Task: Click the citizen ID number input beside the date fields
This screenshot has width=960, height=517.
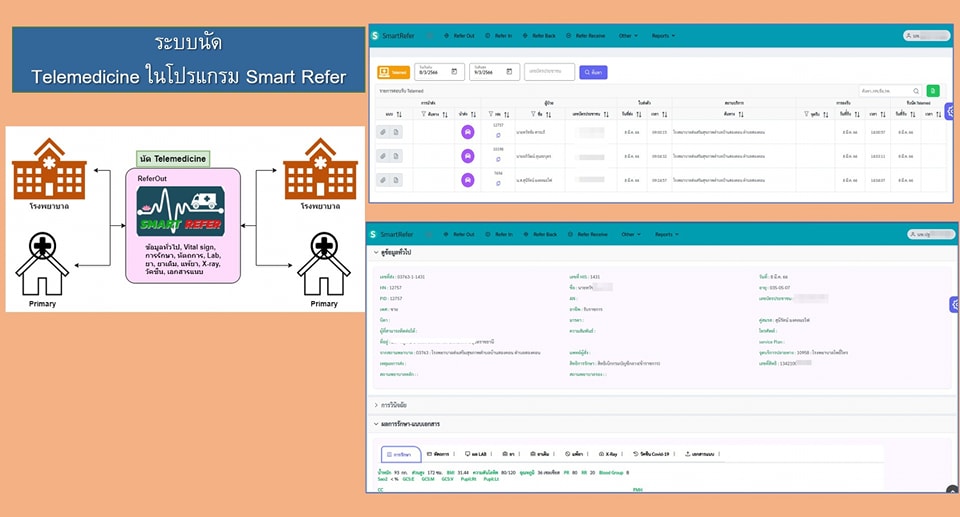Action: click(549, 72)
